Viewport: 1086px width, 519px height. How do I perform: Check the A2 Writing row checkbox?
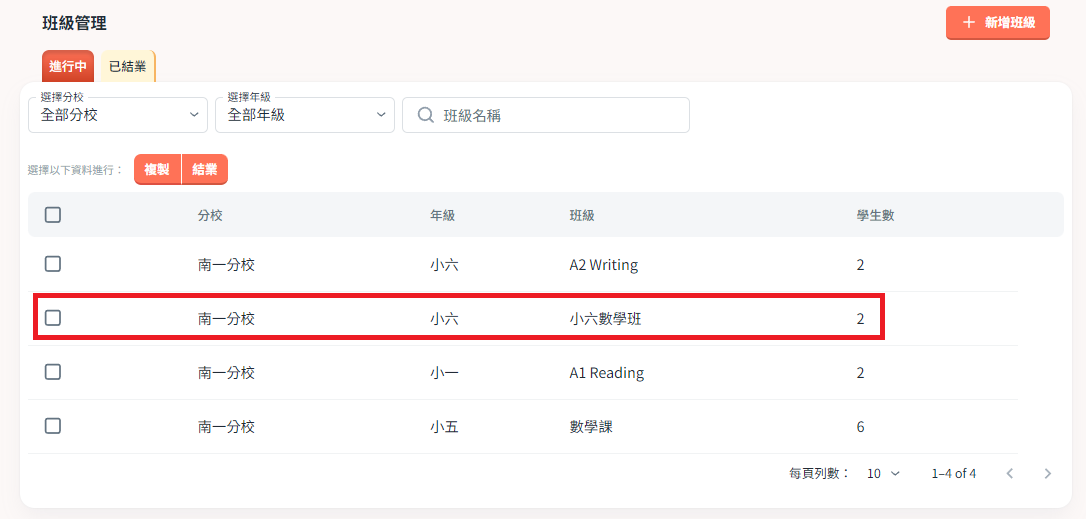coord(53,264)
